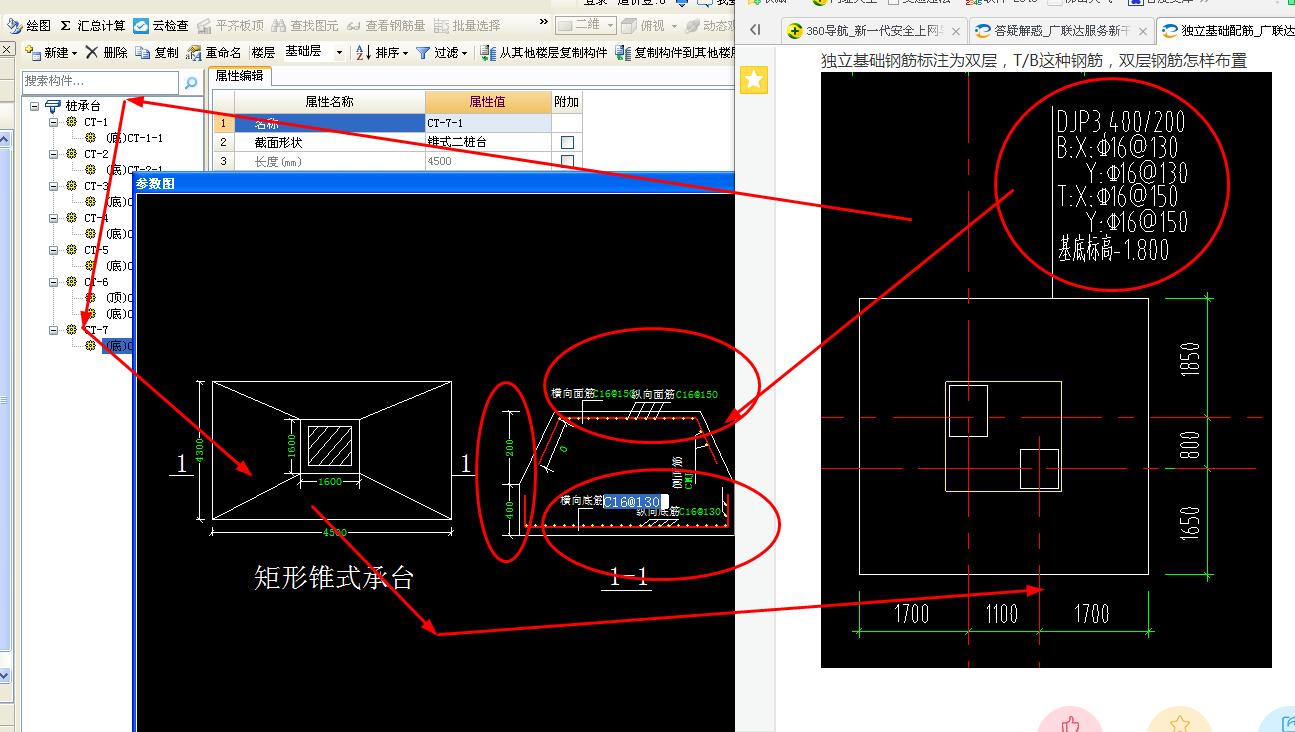Click the browser tab scroll-left arrow
The width and height of the screenshot is (1295, 732).
click(x=755, y=31)
